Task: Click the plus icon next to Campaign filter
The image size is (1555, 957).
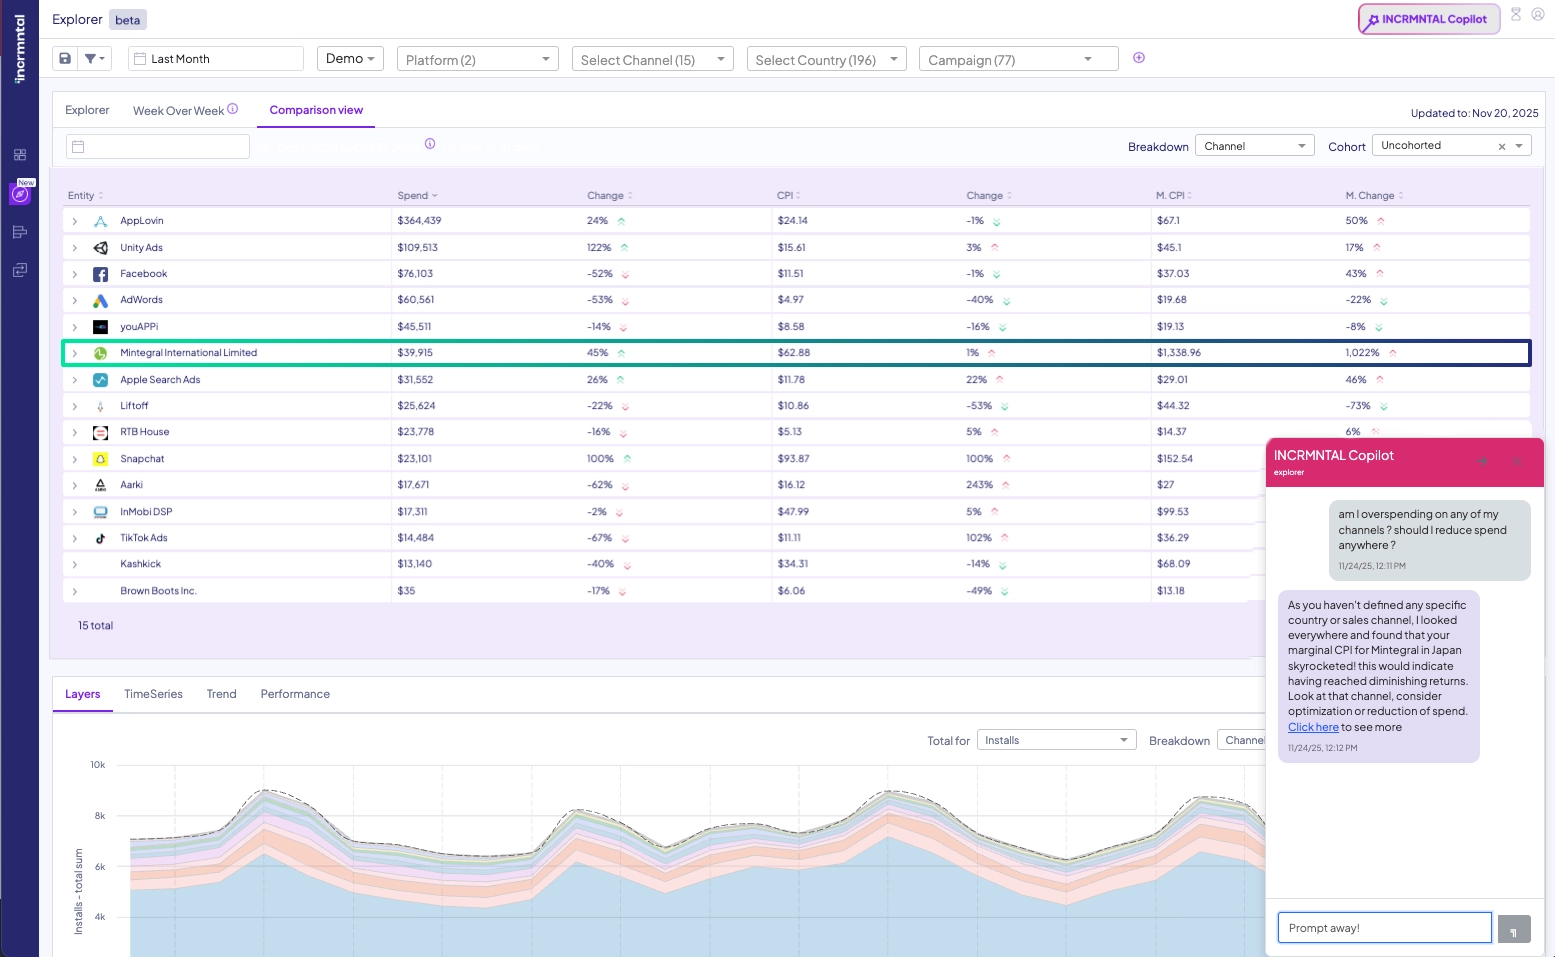Action: [x=1139, y=57]
